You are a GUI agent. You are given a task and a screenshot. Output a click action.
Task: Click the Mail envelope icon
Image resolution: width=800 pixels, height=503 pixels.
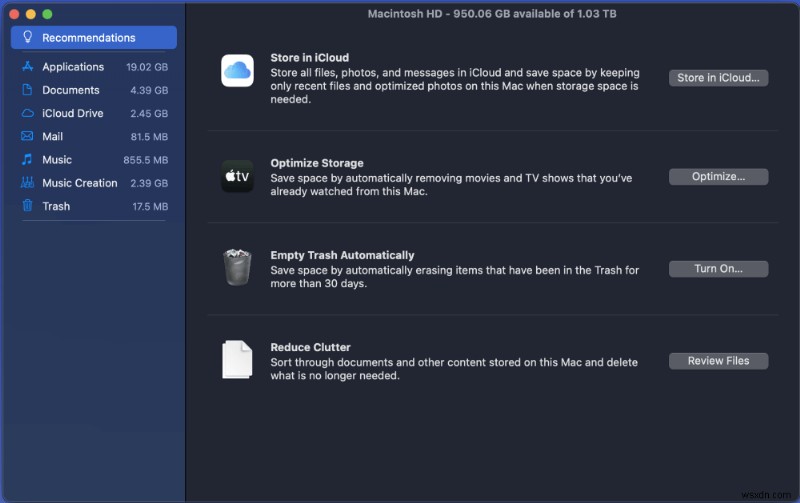coord(28,136)
